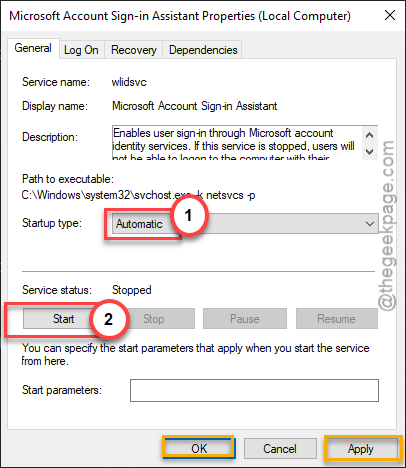The width and height of the screenshot is (406, 468).
Task: Switch to the General tab
Action: click(x=33, y=48)
